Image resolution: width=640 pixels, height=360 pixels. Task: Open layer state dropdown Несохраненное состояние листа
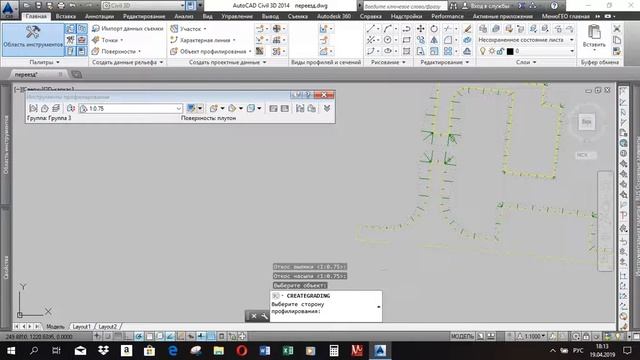(526, 40)
